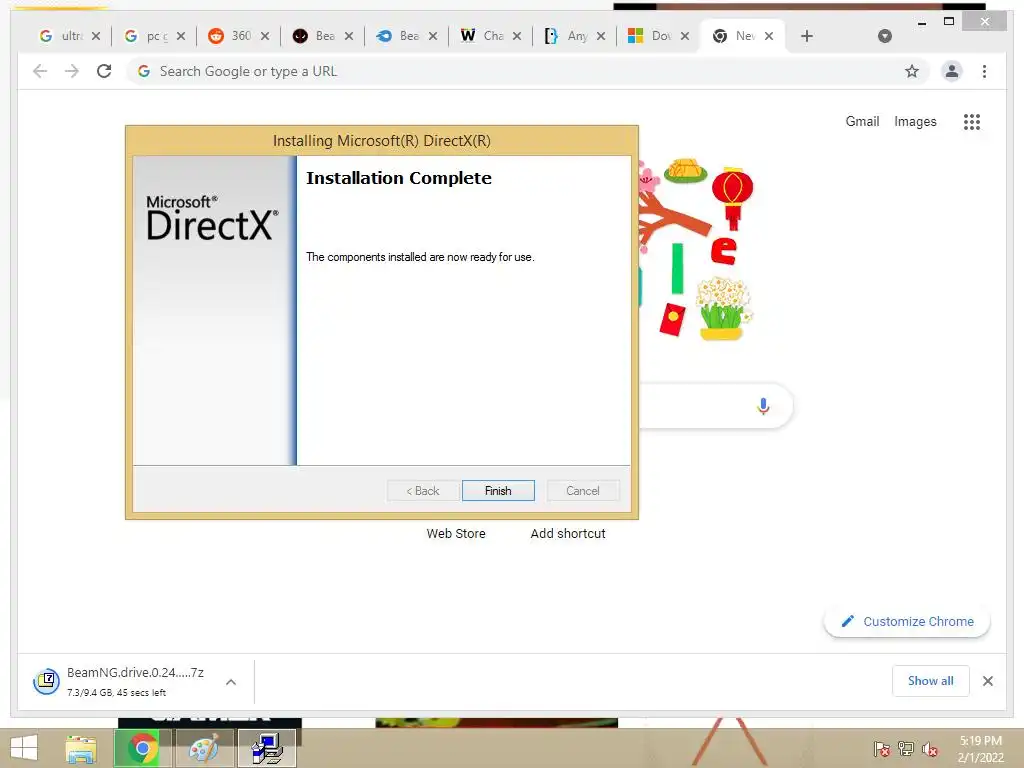The image size is (1024, 768).
Task: Open File Explorer from the taskbar
Action: tap(81, 748)
